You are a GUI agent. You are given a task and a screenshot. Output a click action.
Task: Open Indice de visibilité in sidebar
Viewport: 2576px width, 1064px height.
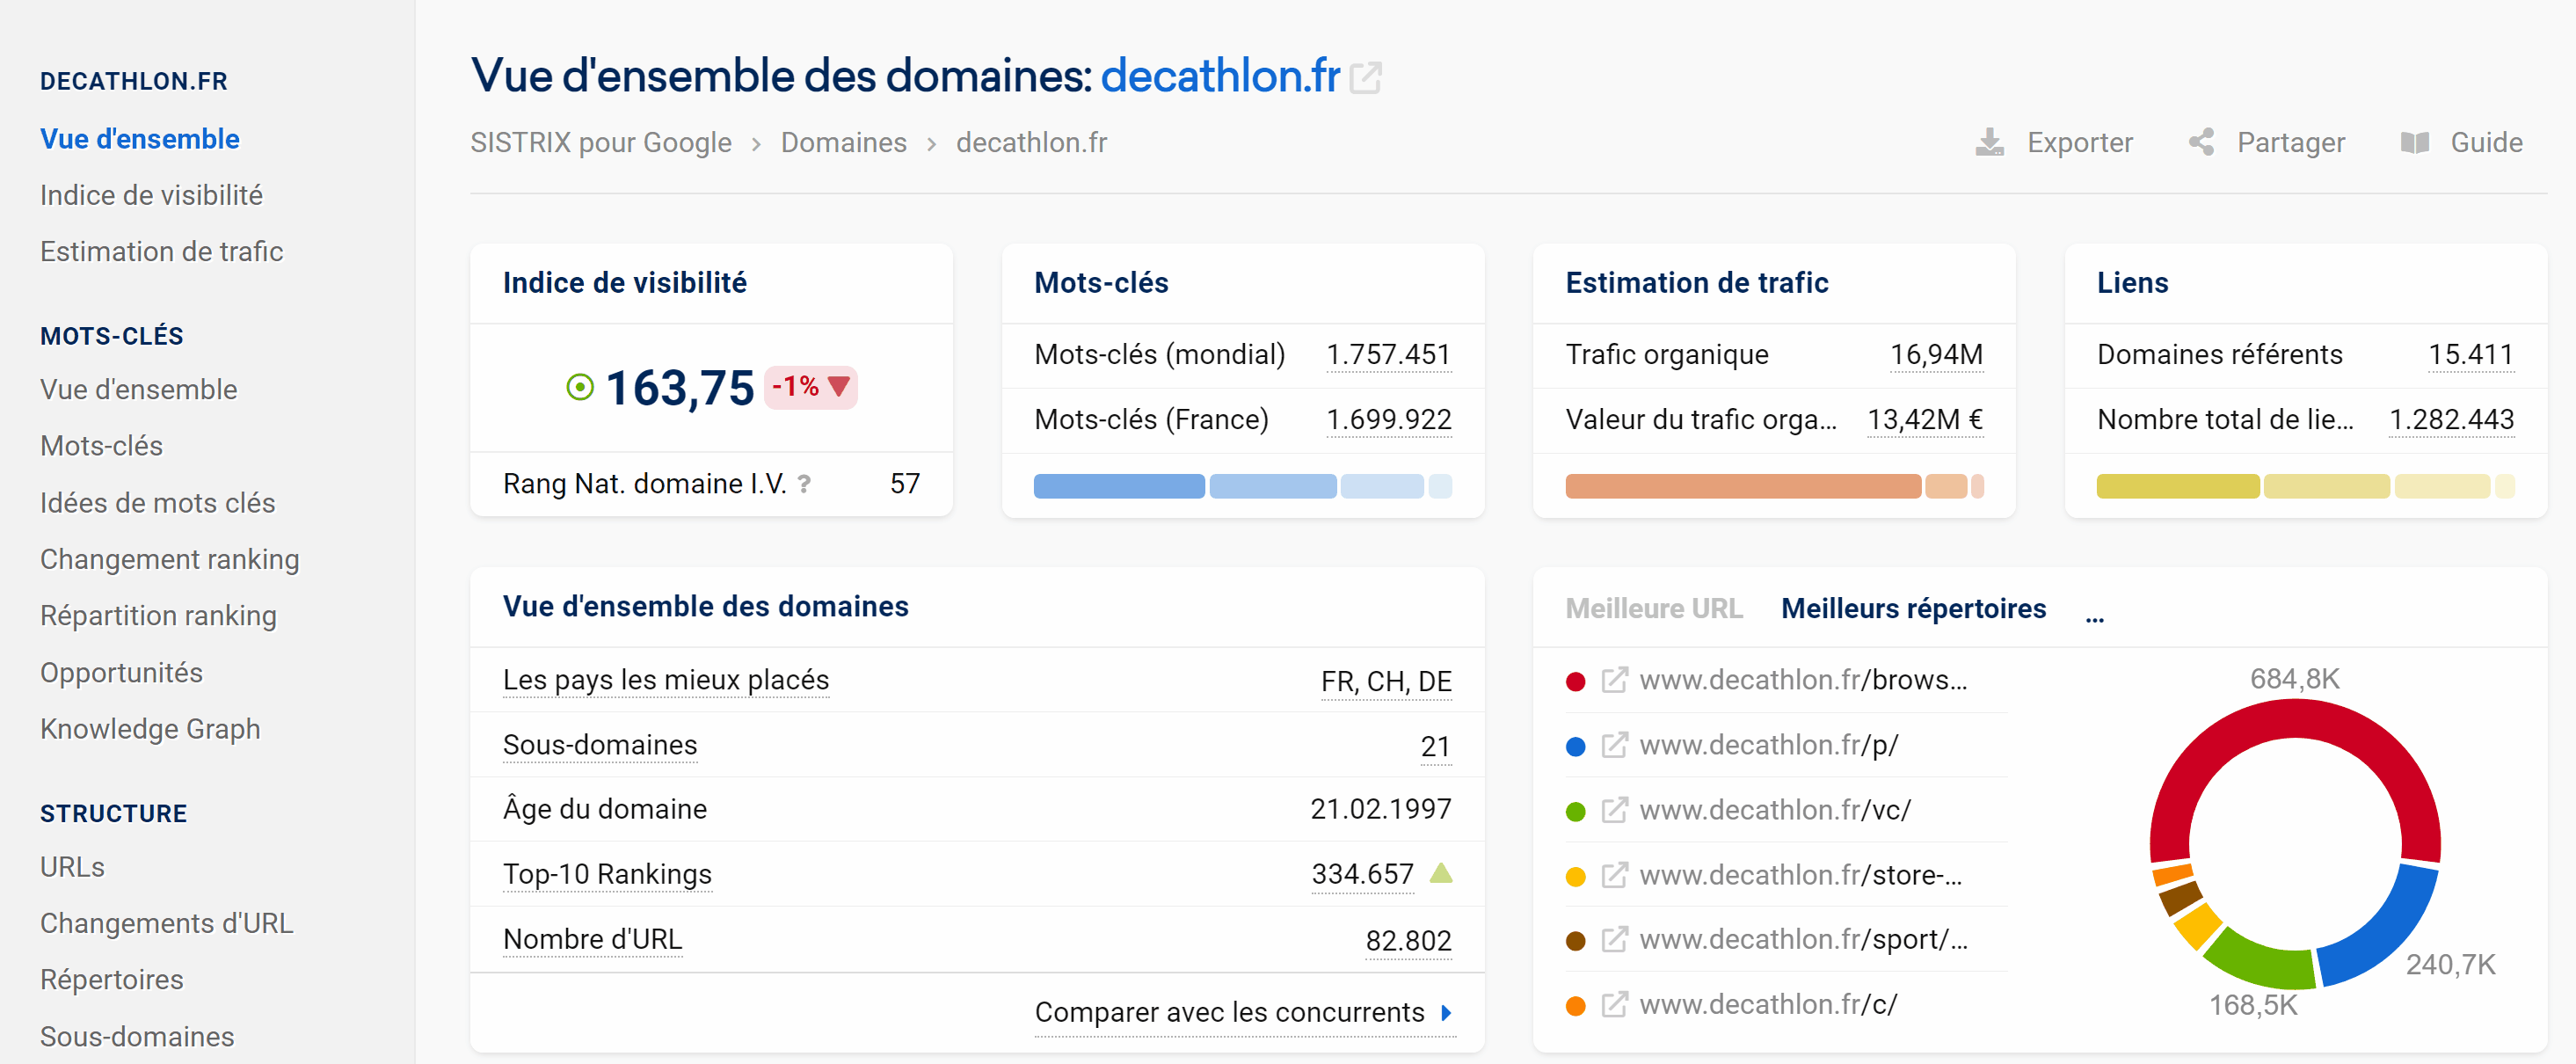click(x=151, y=195)
